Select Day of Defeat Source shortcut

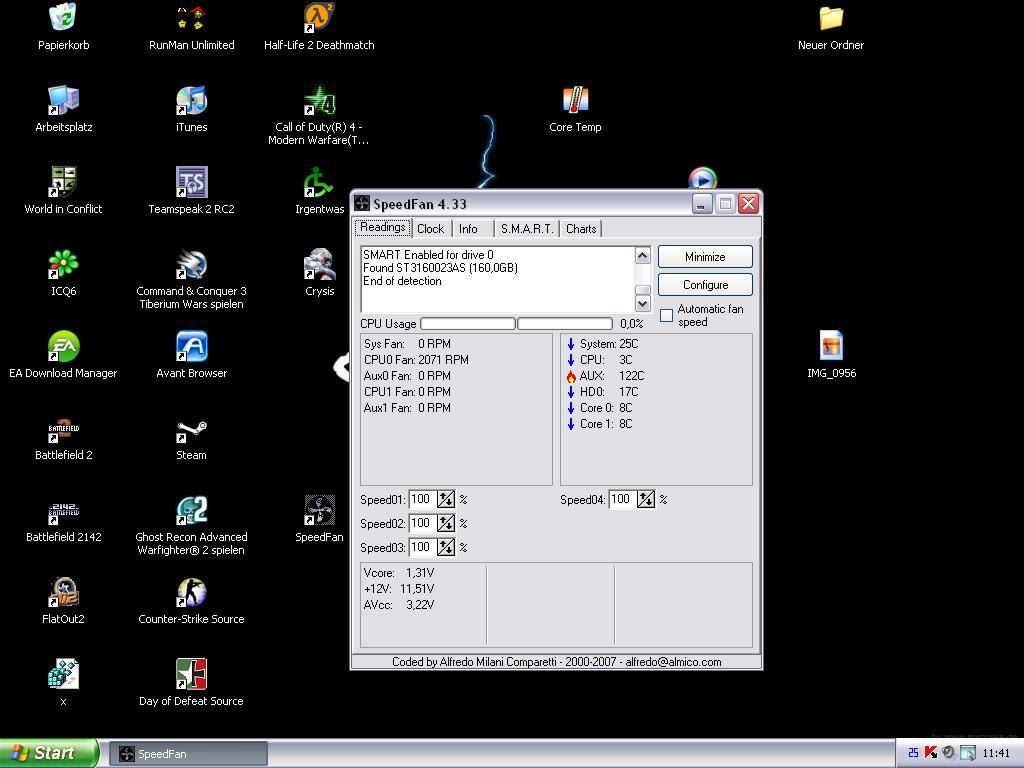coord(191,675)
